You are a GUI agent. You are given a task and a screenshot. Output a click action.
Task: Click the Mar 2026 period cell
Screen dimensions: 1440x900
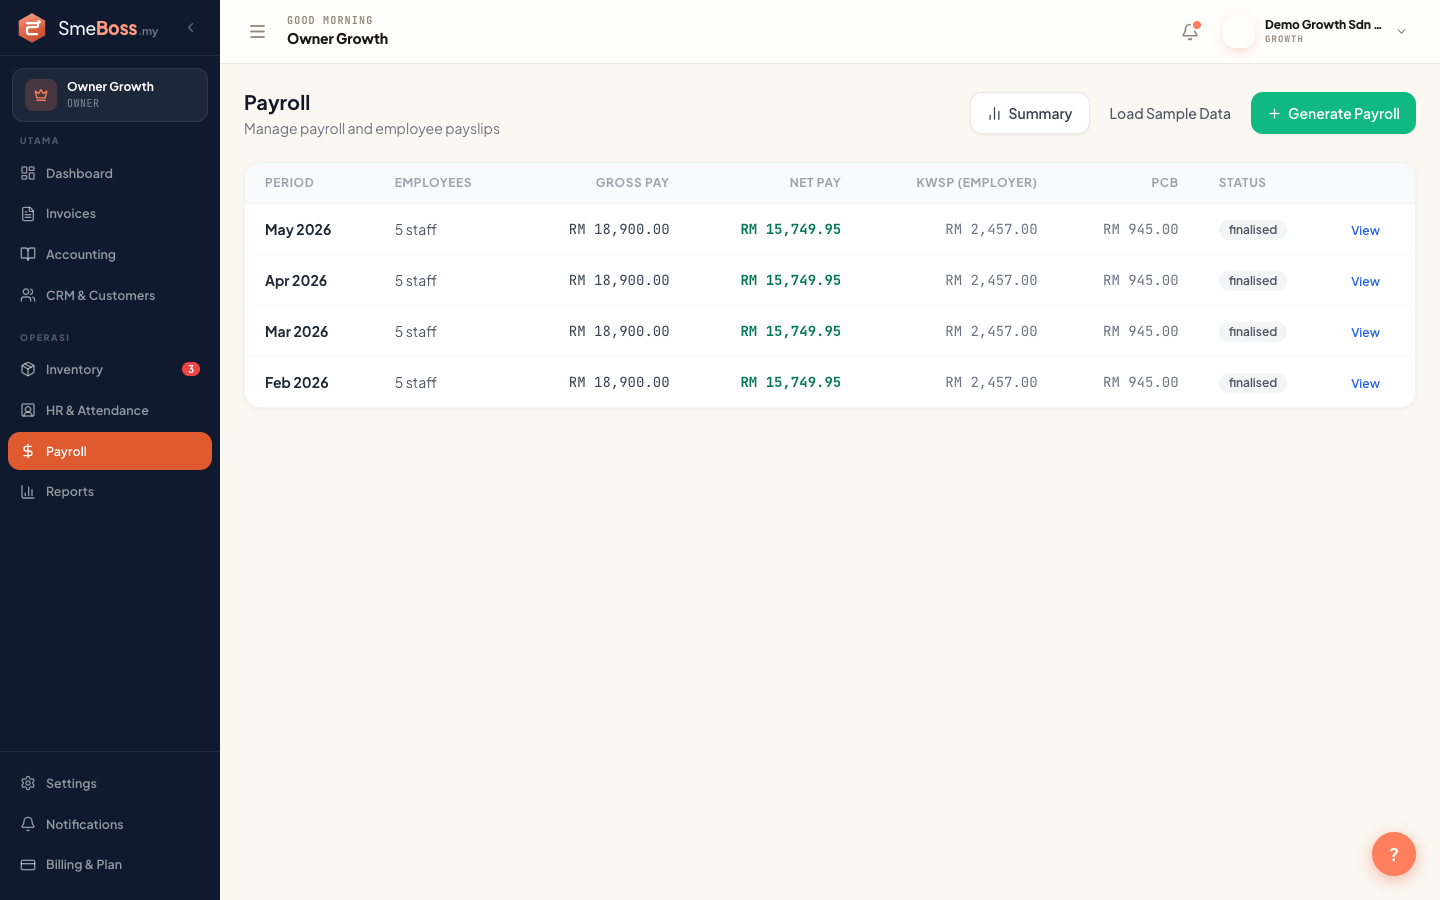[x=297, y=332]
